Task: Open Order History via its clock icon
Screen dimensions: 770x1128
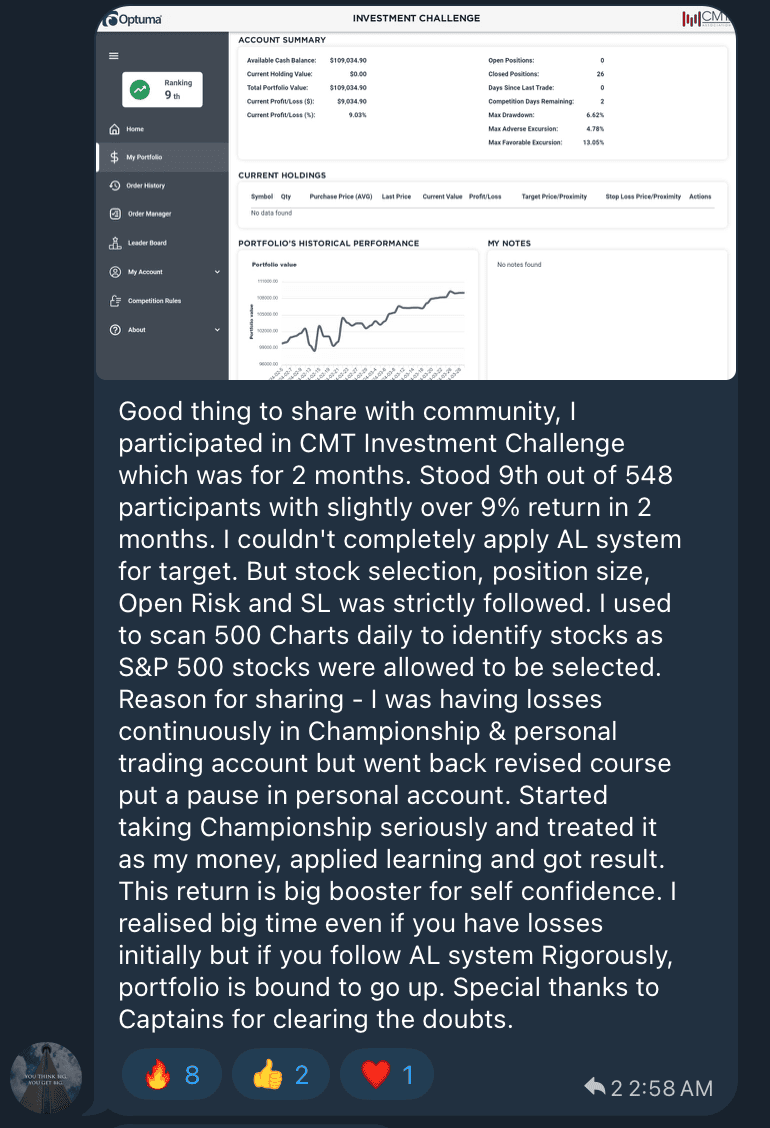Action: click(x=115, y=186)
